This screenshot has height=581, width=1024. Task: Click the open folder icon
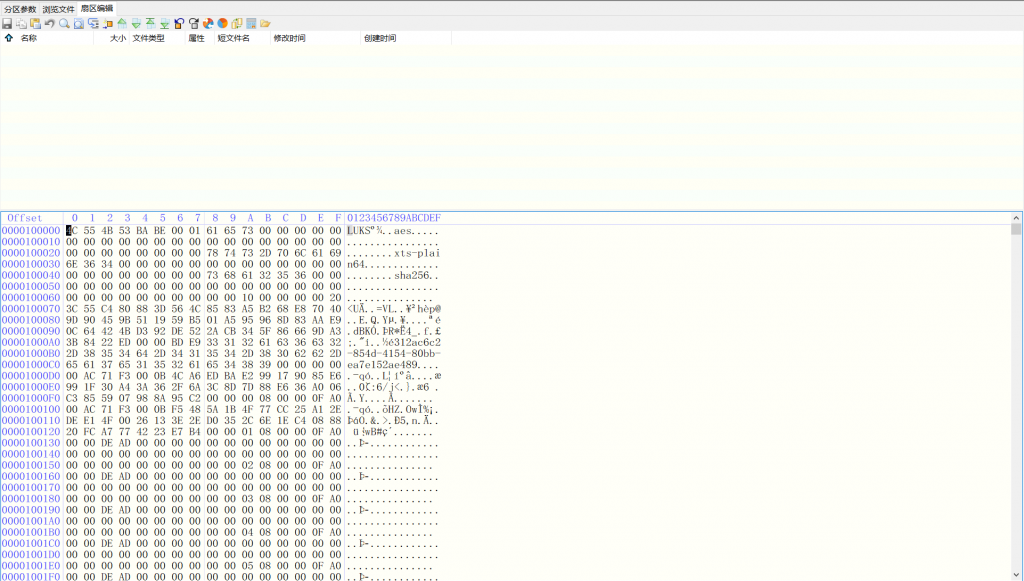265,24
